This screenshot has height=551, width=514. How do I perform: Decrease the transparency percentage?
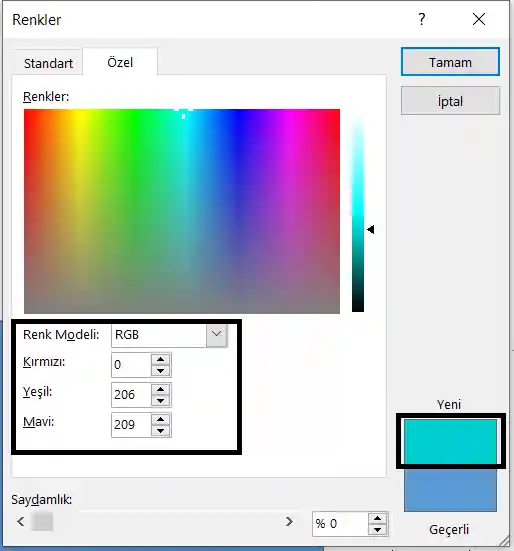[x=378, y=530]
